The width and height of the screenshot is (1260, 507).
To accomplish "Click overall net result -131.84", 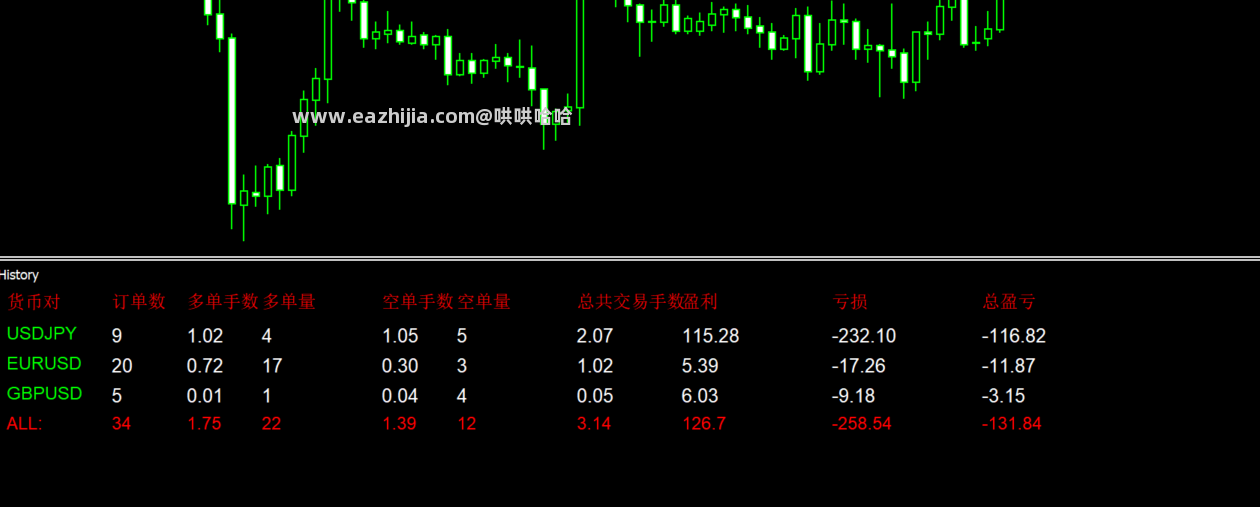I will tap(1012, 424).
